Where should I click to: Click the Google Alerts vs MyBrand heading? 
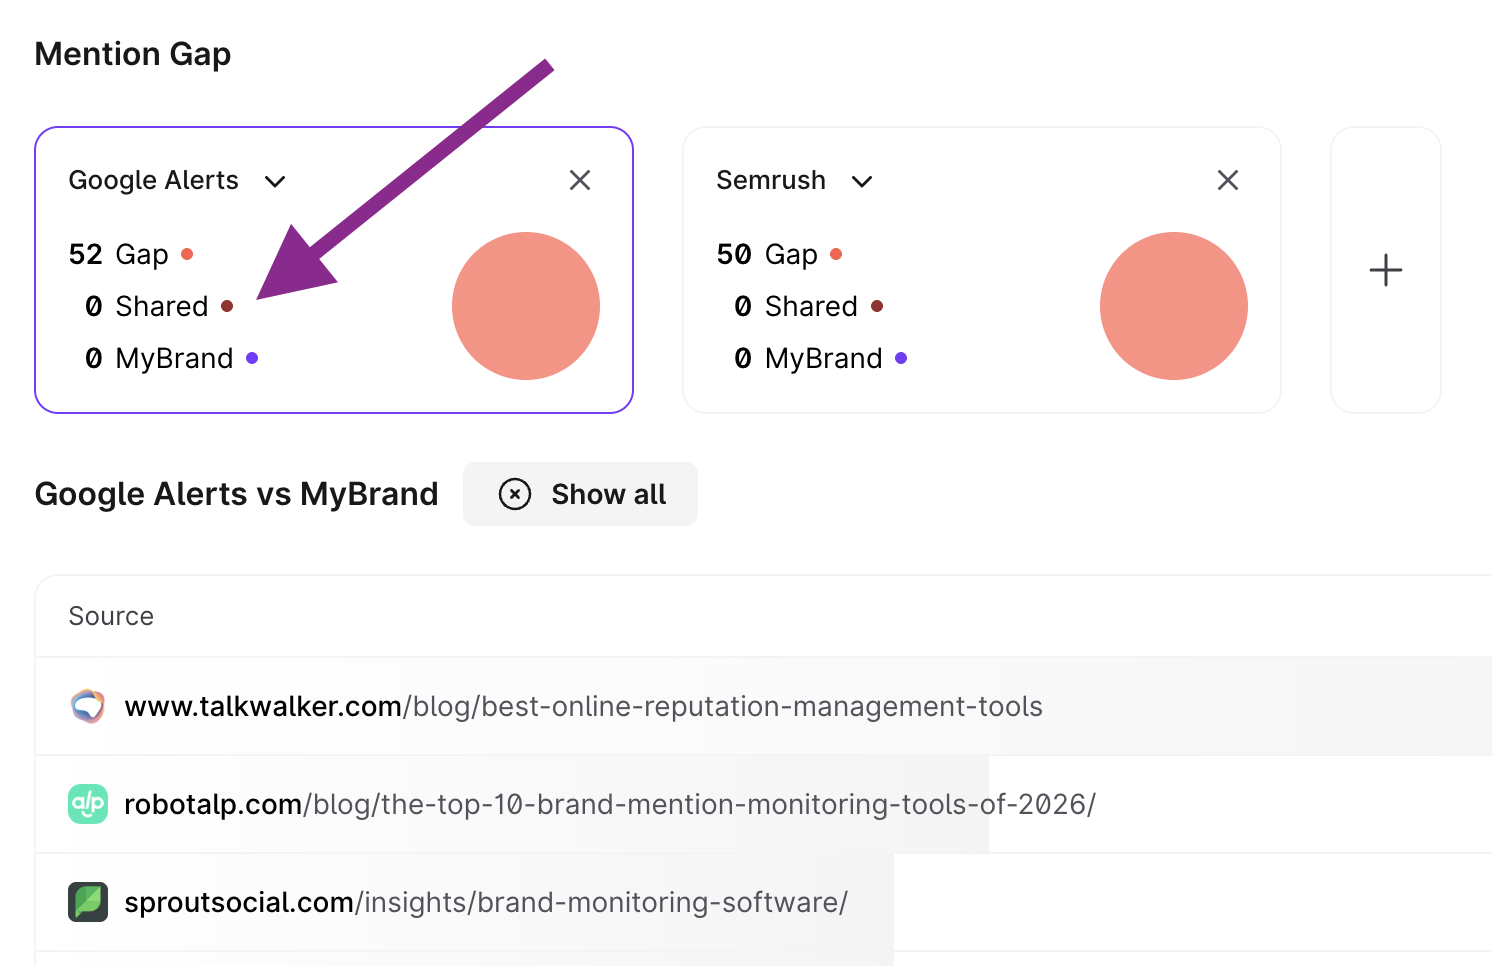pyautogui.click(x=237, y=494)
